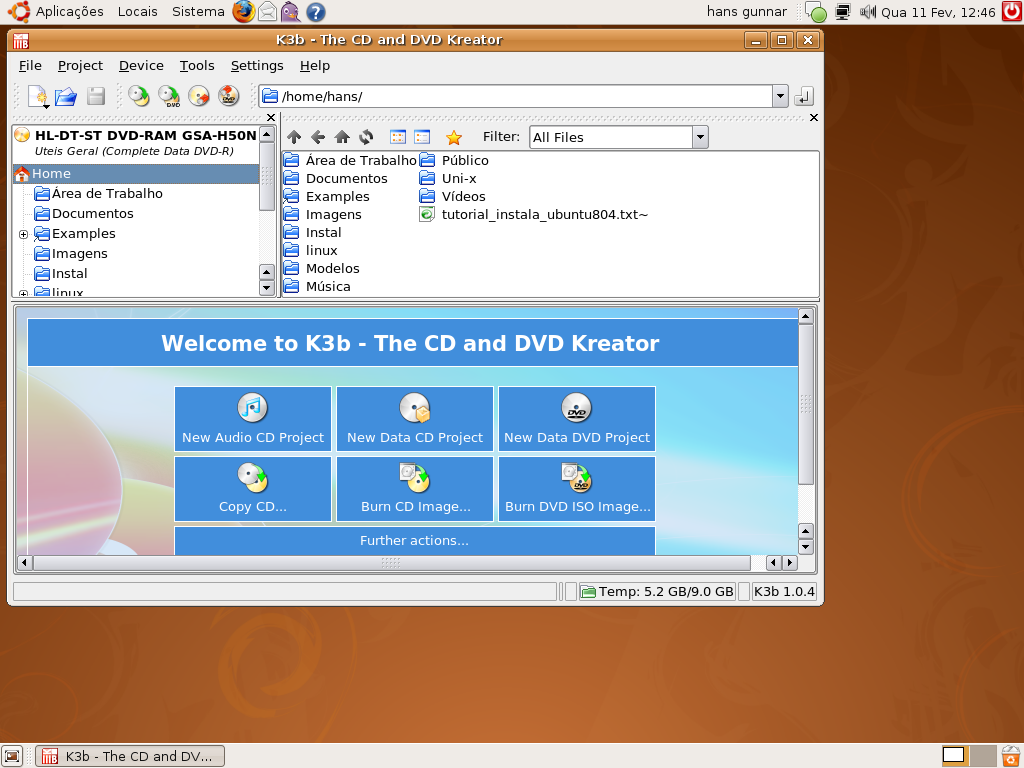
Task: Open the Tools menu
Action: click(x=197, y=65)
